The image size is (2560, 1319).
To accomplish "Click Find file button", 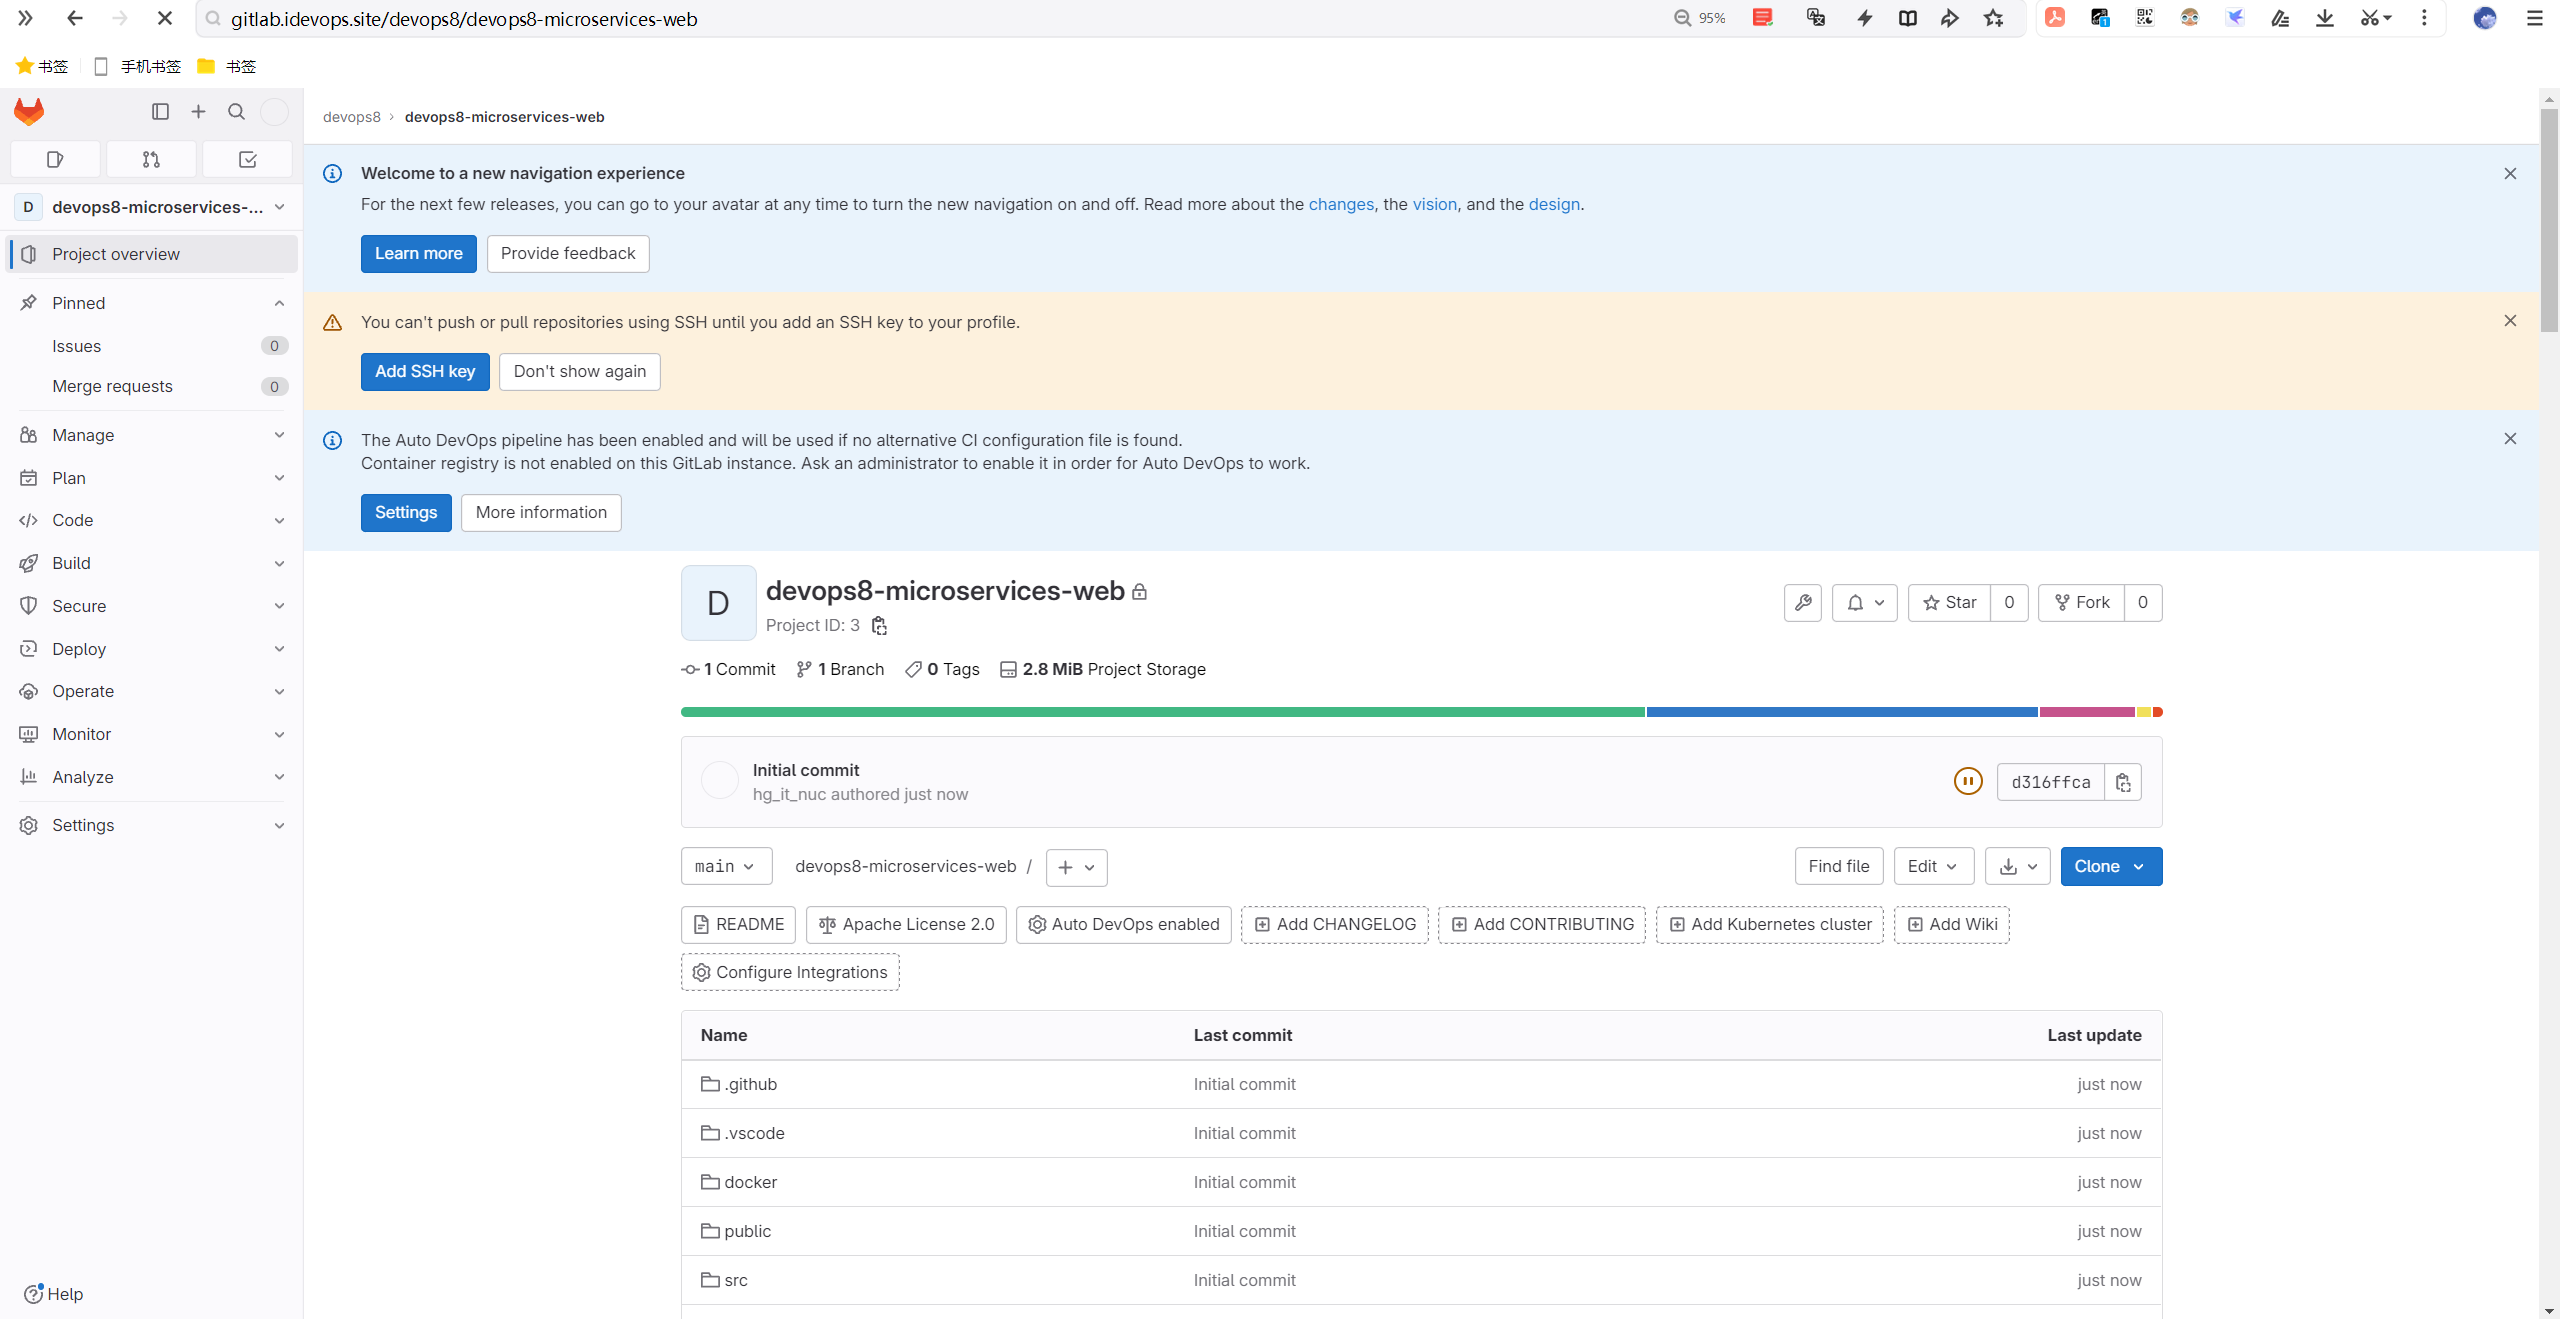I will coord(1838,867).
